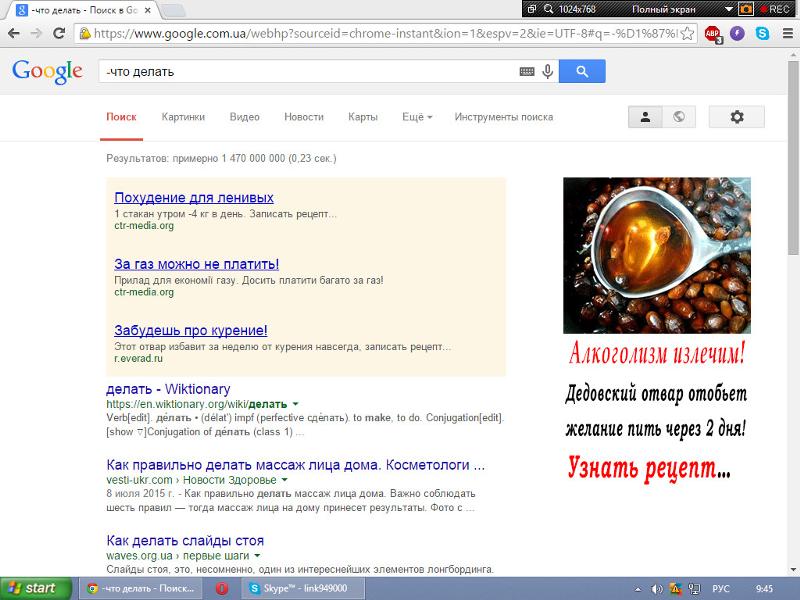The width and height of the screenshot is (800, 600).
Task: Click the recorder window-restore icon
Action: click(x=532, y=9)
